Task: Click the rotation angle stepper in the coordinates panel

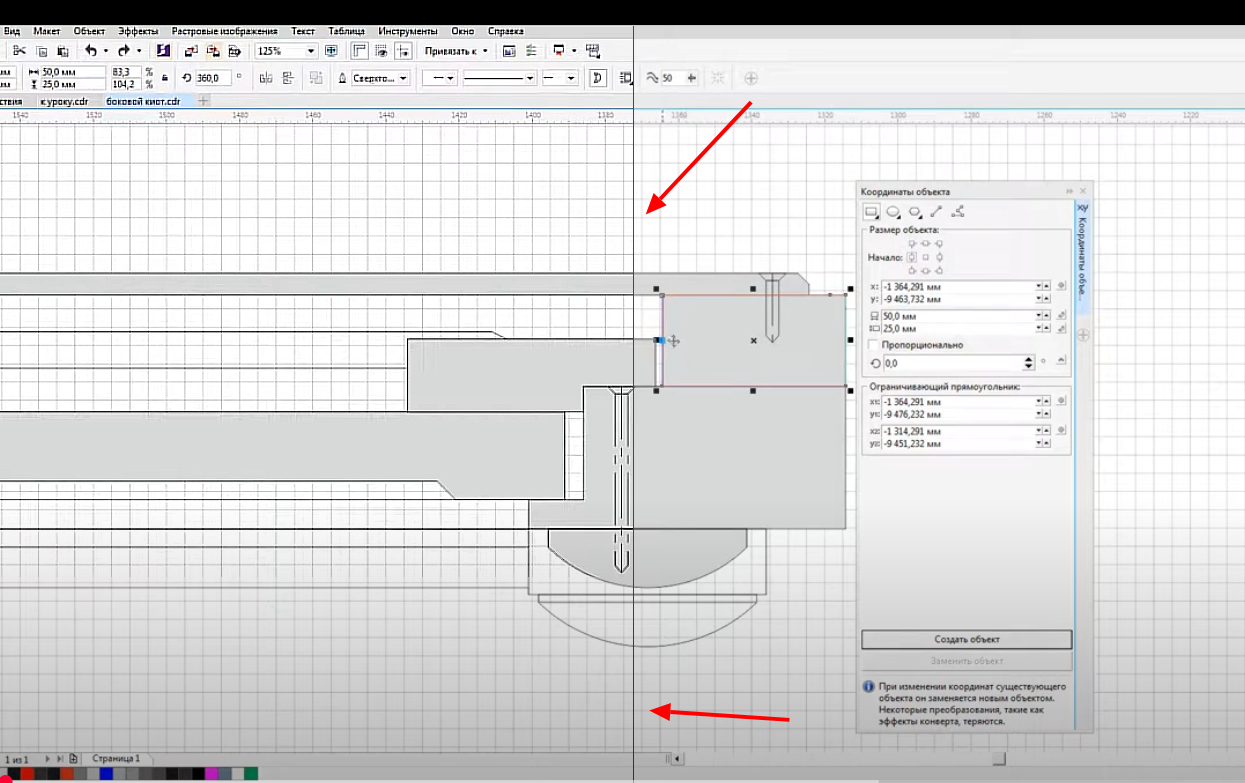Action: [x=1029, y=363]
